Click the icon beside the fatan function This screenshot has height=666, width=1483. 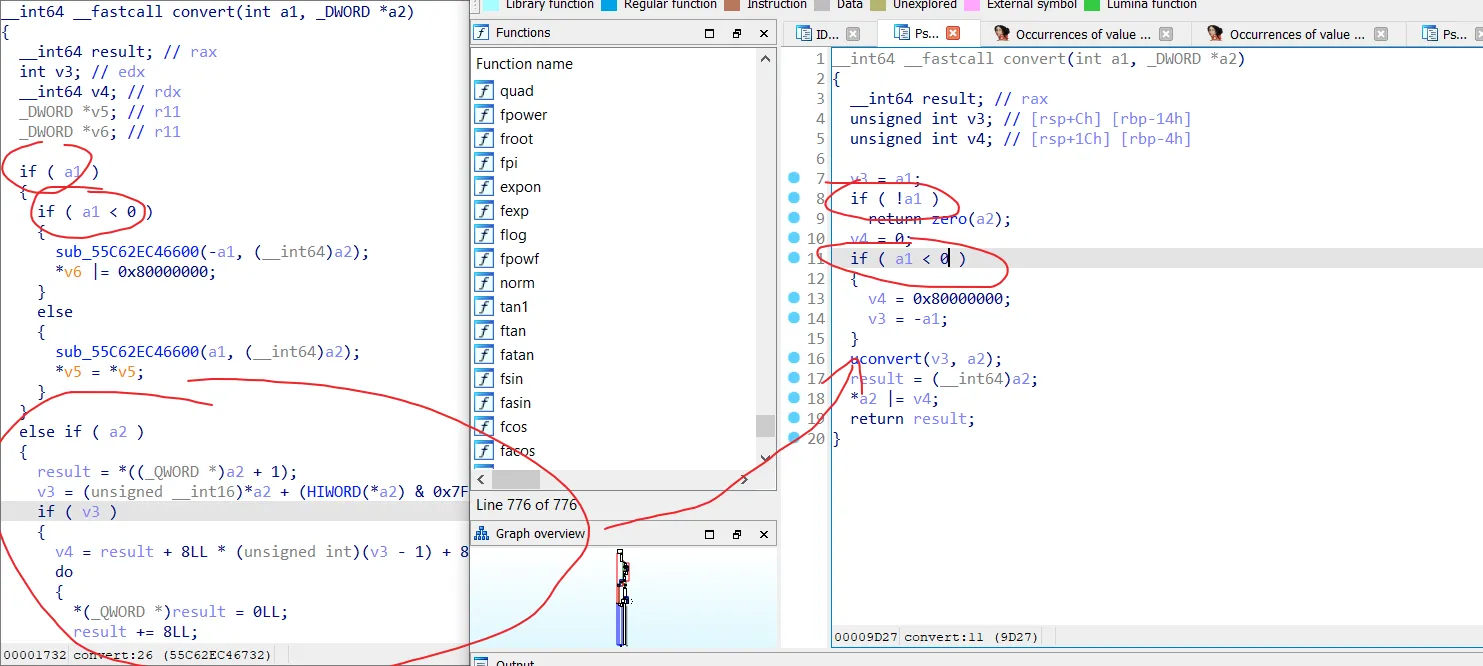tap(484, 355)
